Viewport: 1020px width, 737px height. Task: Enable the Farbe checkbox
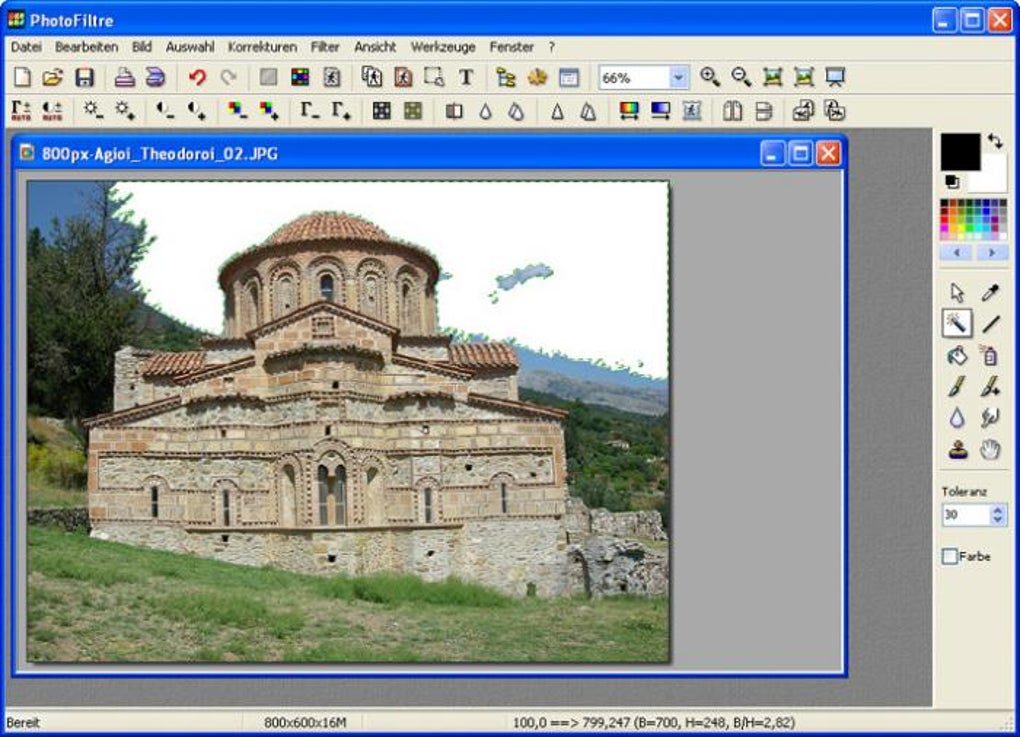tap(950, 556)
